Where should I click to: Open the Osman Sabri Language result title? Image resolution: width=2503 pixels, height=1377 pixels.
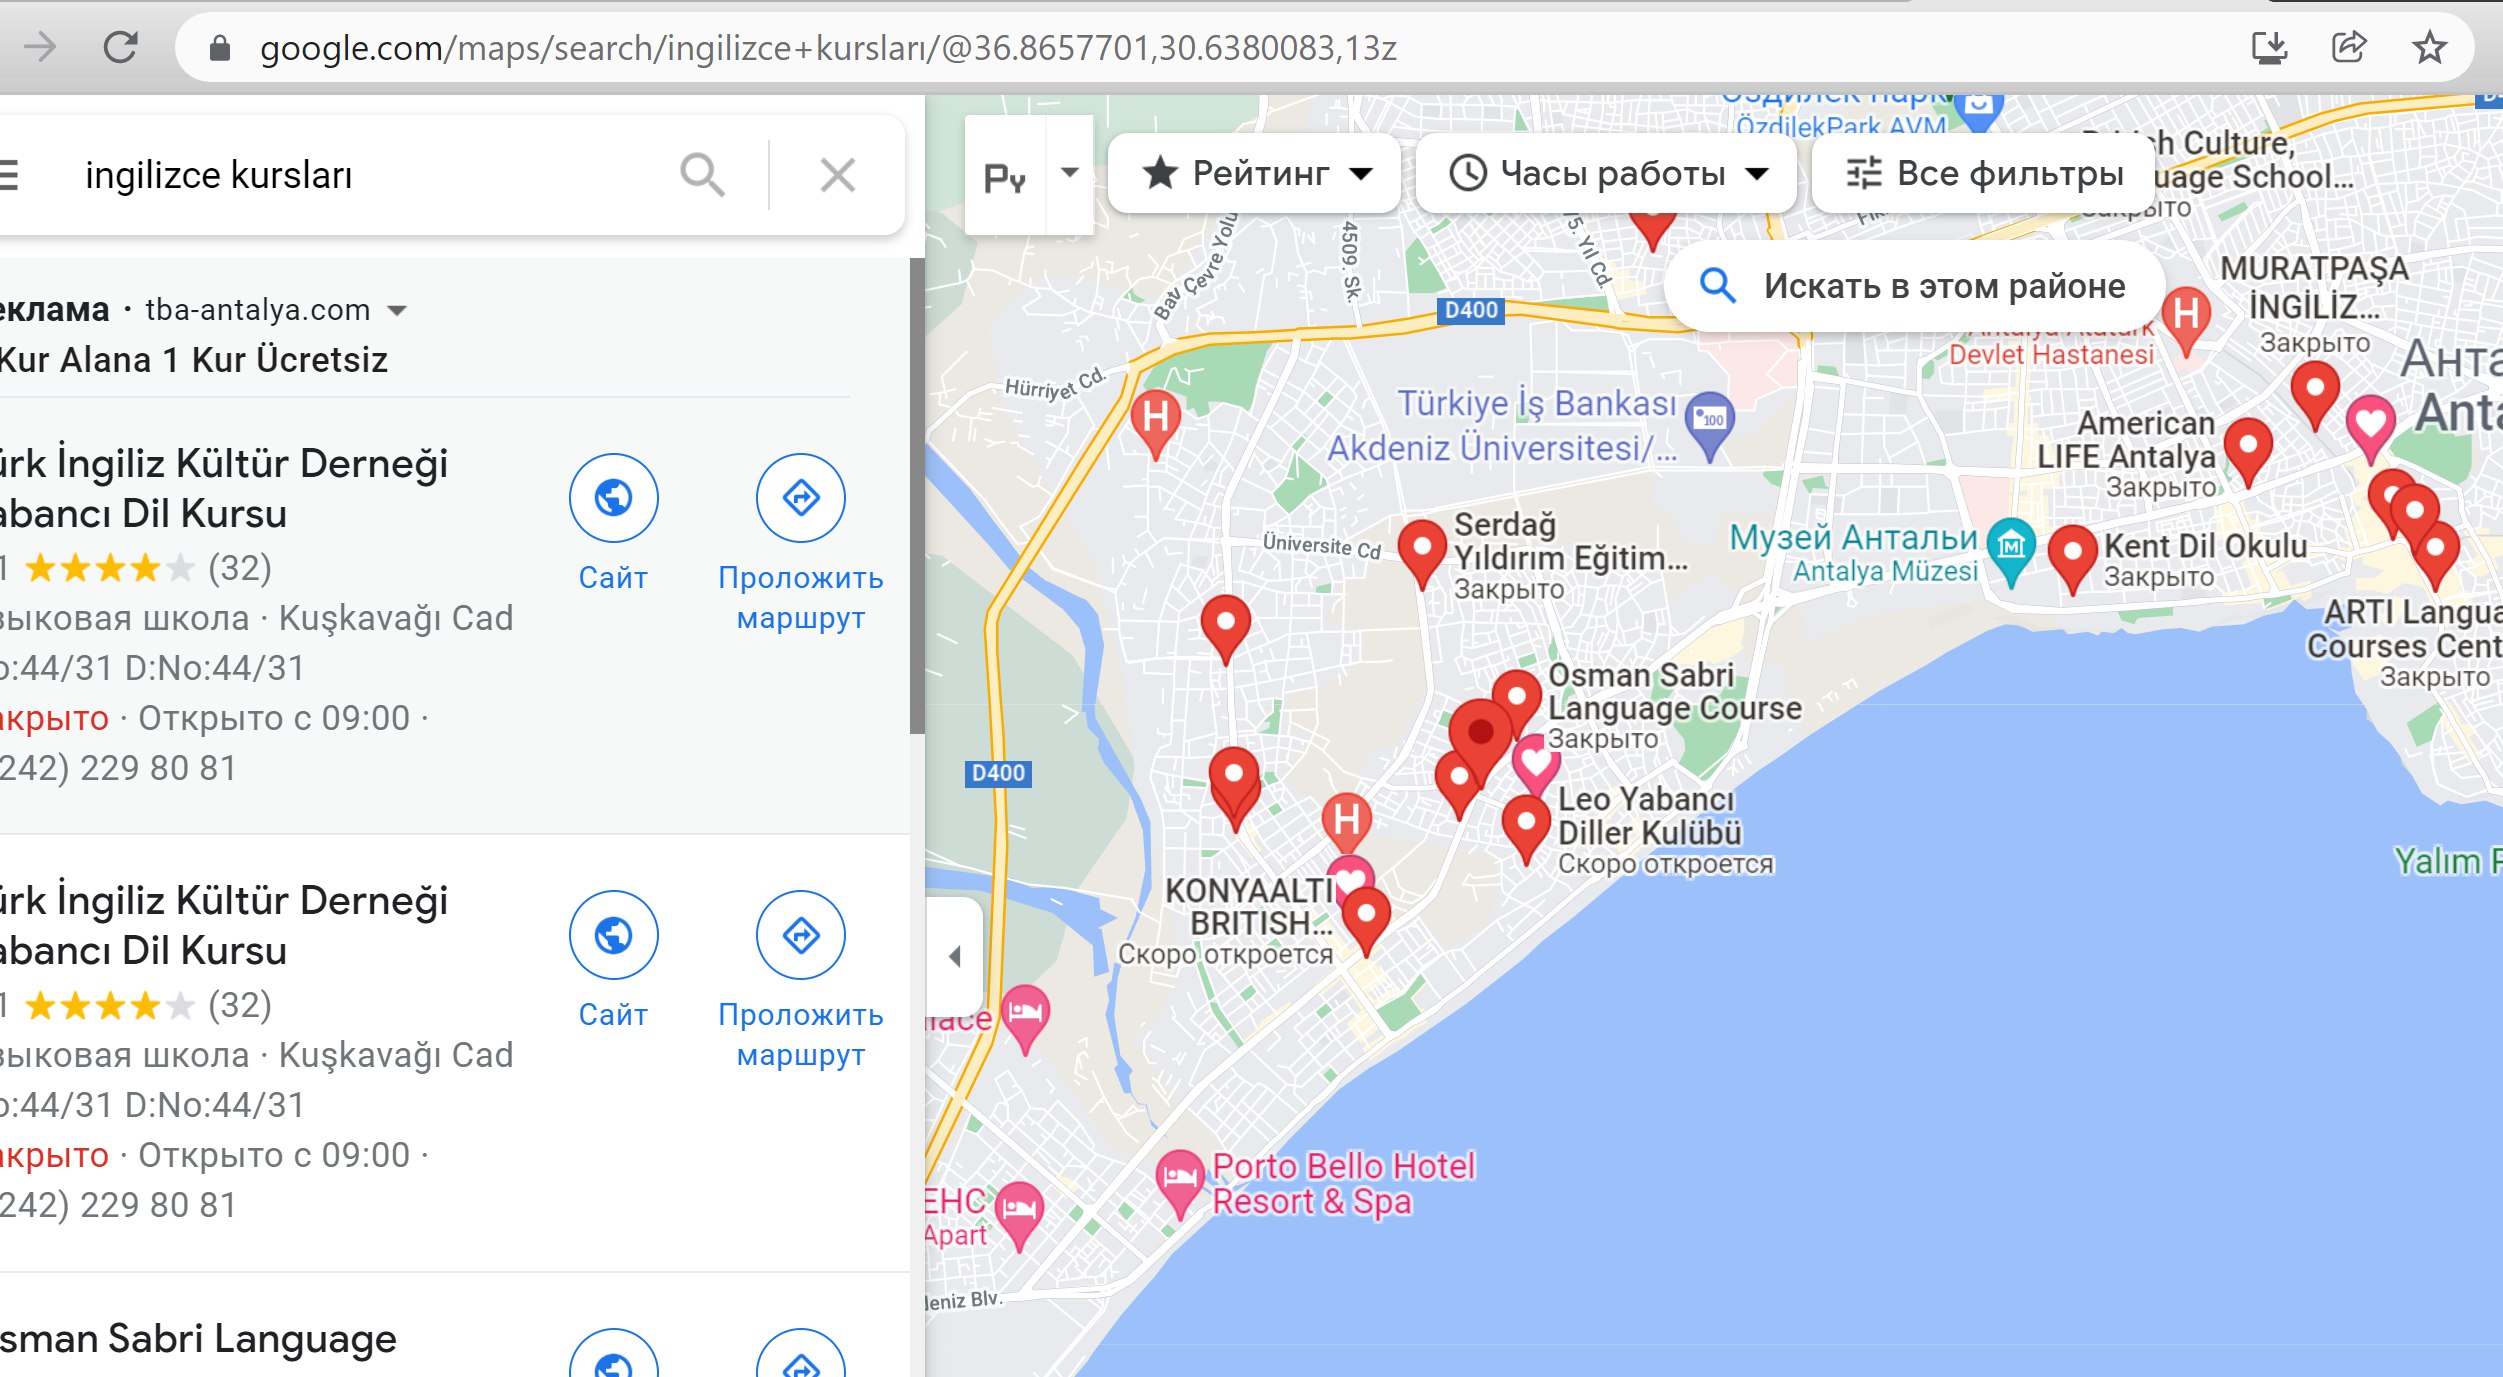(x=198, y=1339)
